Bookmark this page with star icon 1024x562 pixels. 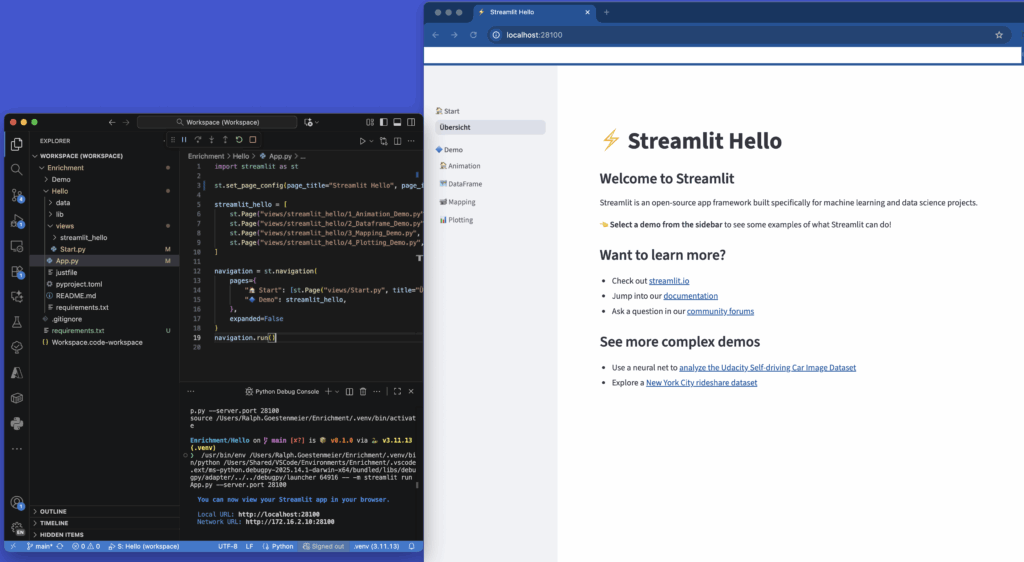tap(998, 35)
